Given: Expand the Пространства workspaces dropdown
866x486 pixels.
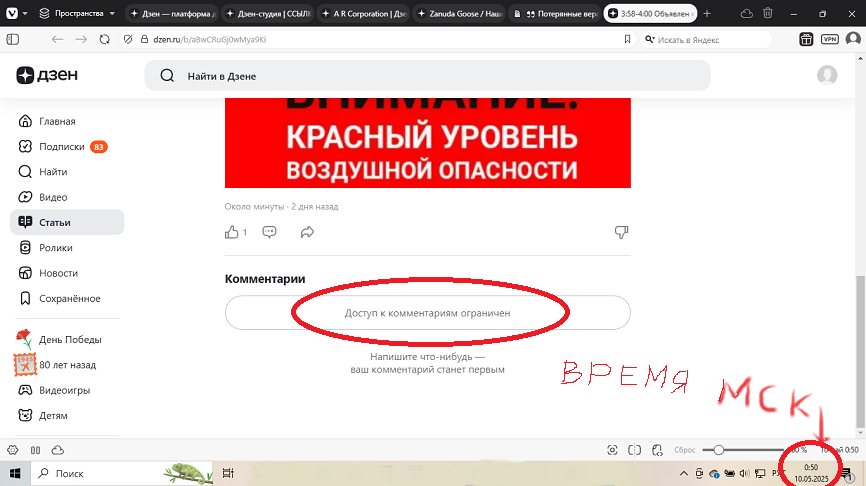Looking at the screenshot, I should tap(77, 13).
